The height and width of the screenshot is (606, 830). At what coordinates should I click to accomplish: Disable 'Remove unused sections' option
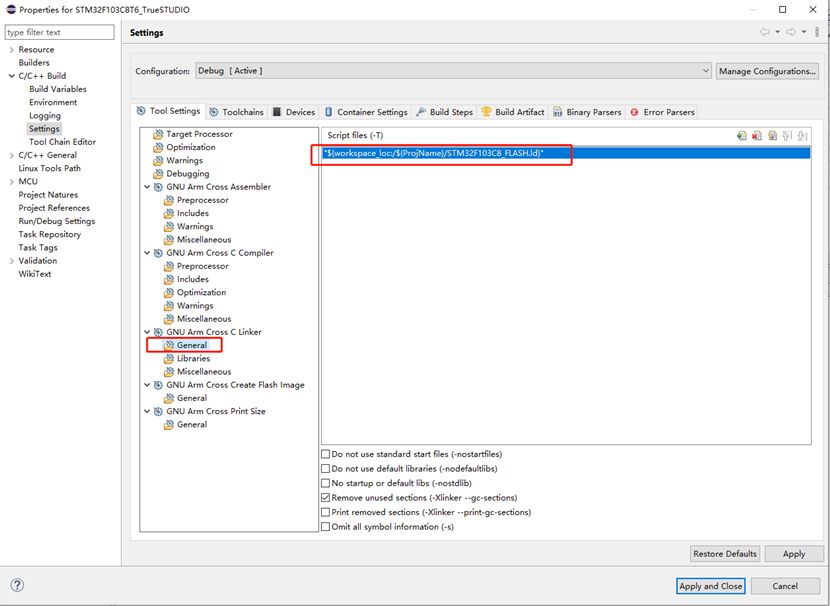[x=325, y=497]
